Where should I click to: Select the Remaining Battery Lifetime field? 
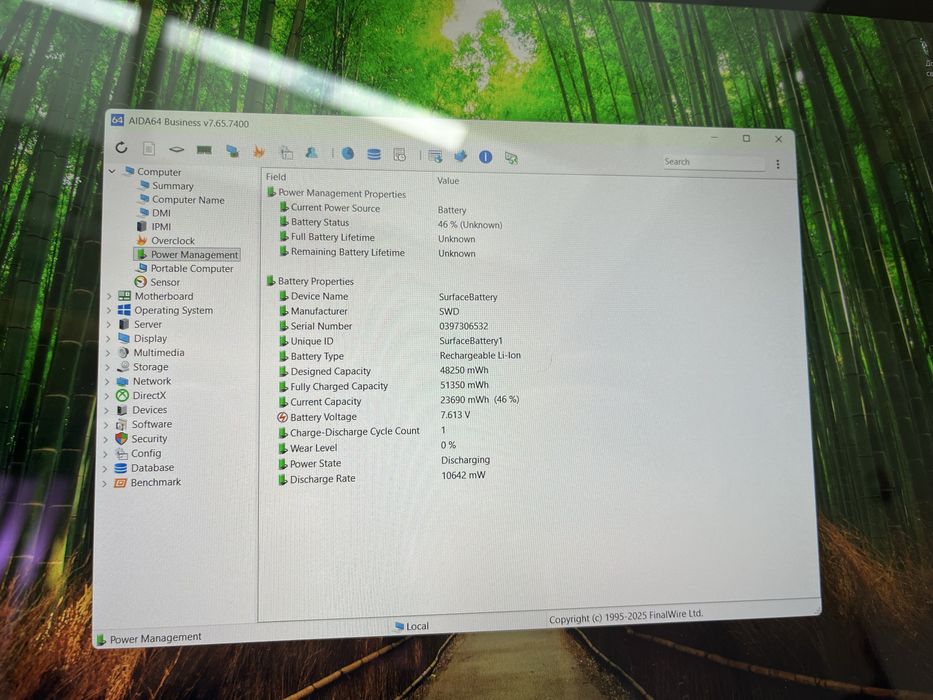[x=347, y=252]
